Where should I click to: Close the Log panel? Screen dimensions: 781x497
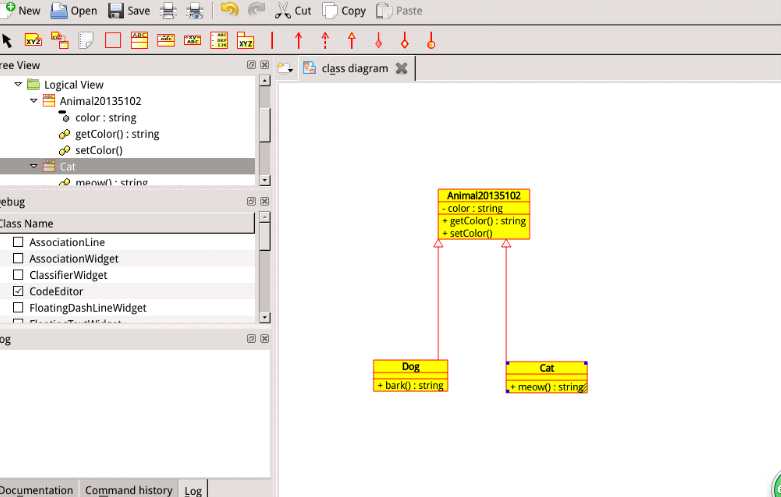264,339
